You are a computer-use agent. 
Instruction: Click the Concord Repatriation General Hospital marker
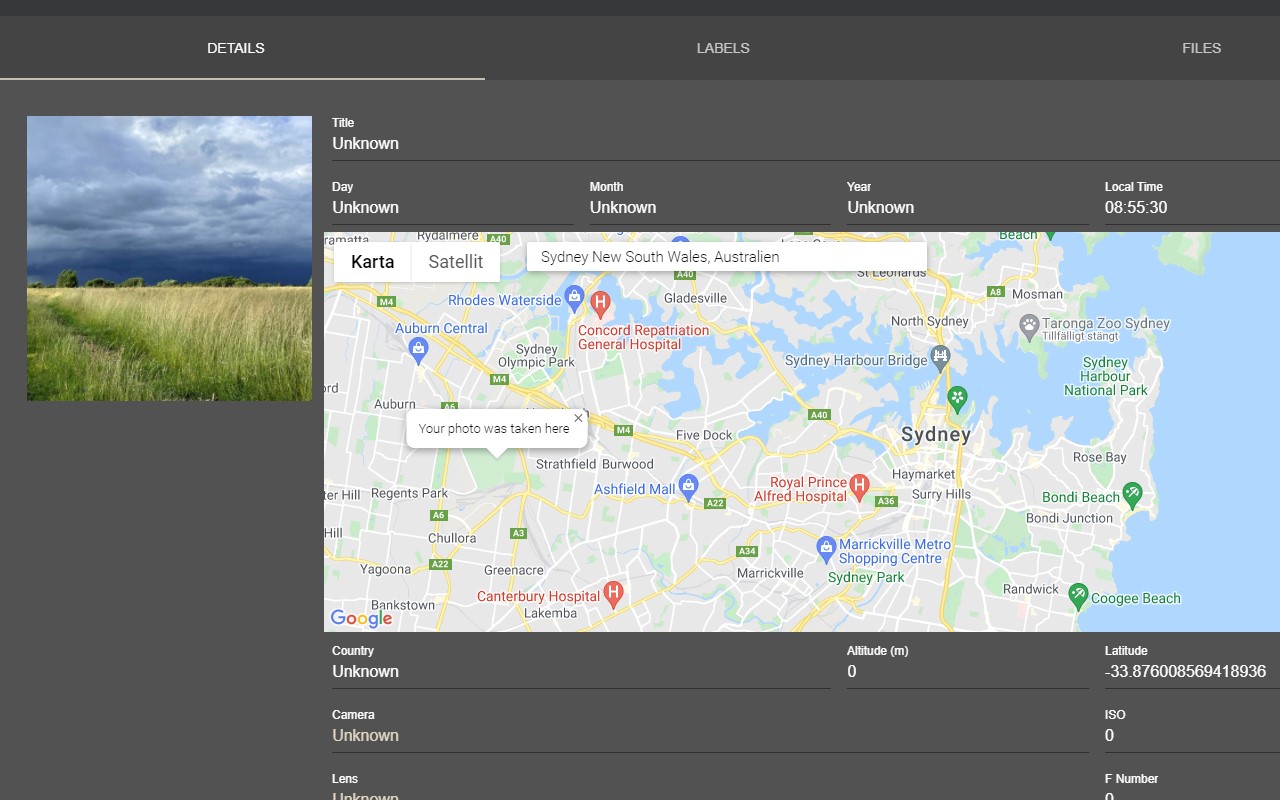click(601, 300)
